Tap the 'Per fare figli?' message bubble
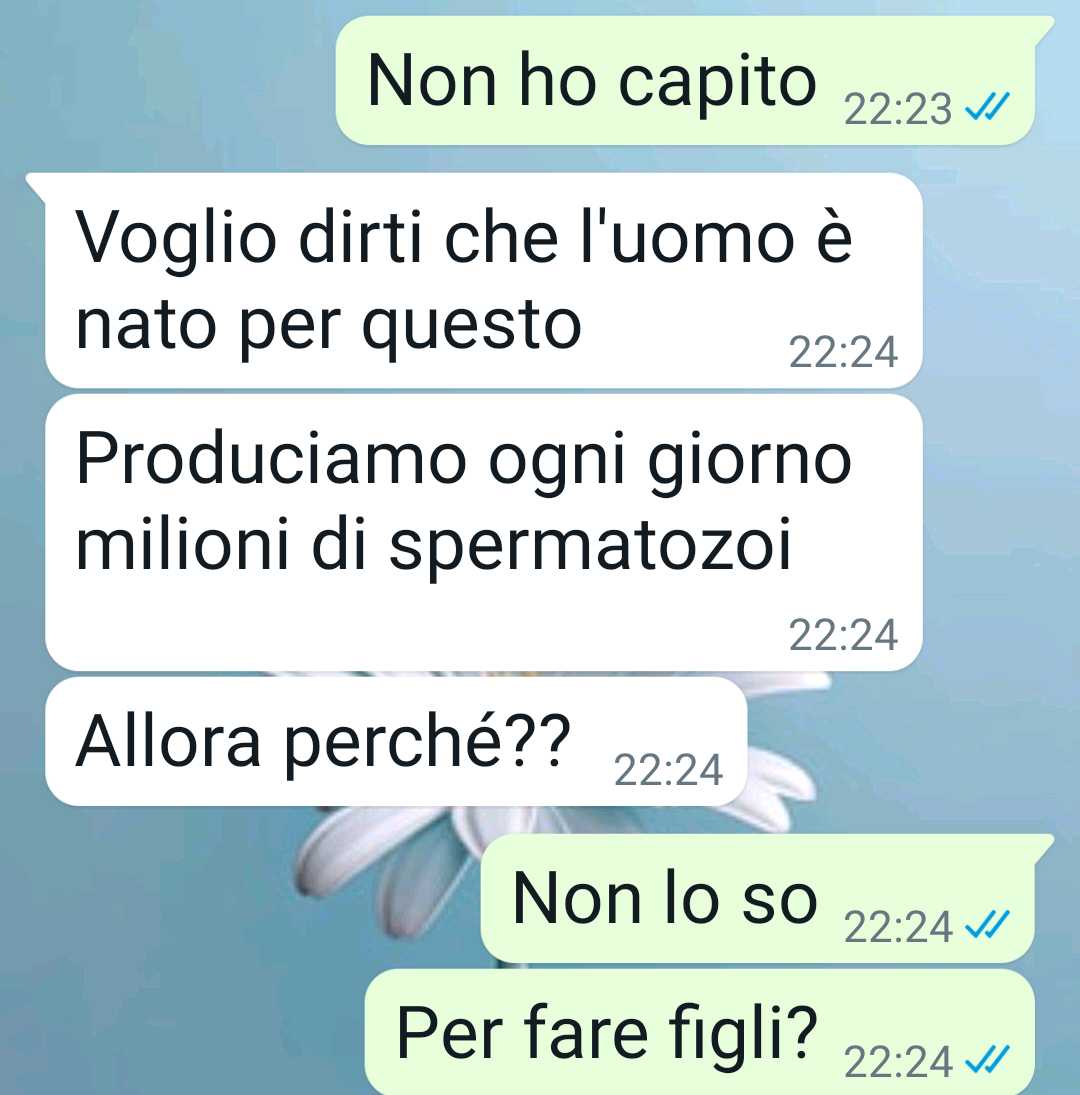 [700, 1033]
